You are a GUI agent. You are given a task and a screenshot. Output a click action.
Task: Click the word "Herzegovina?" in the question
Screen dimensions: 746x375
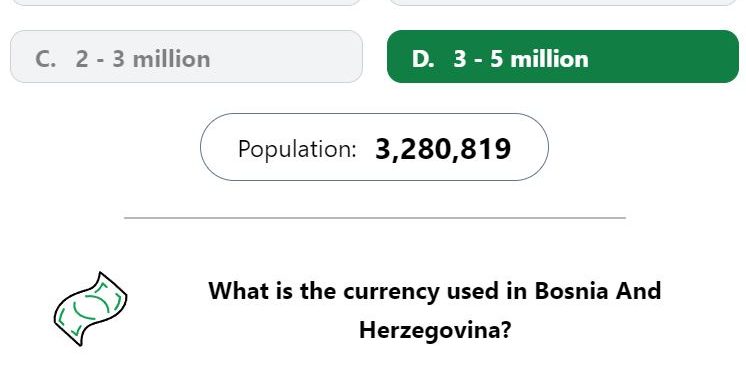click(435, 330)
